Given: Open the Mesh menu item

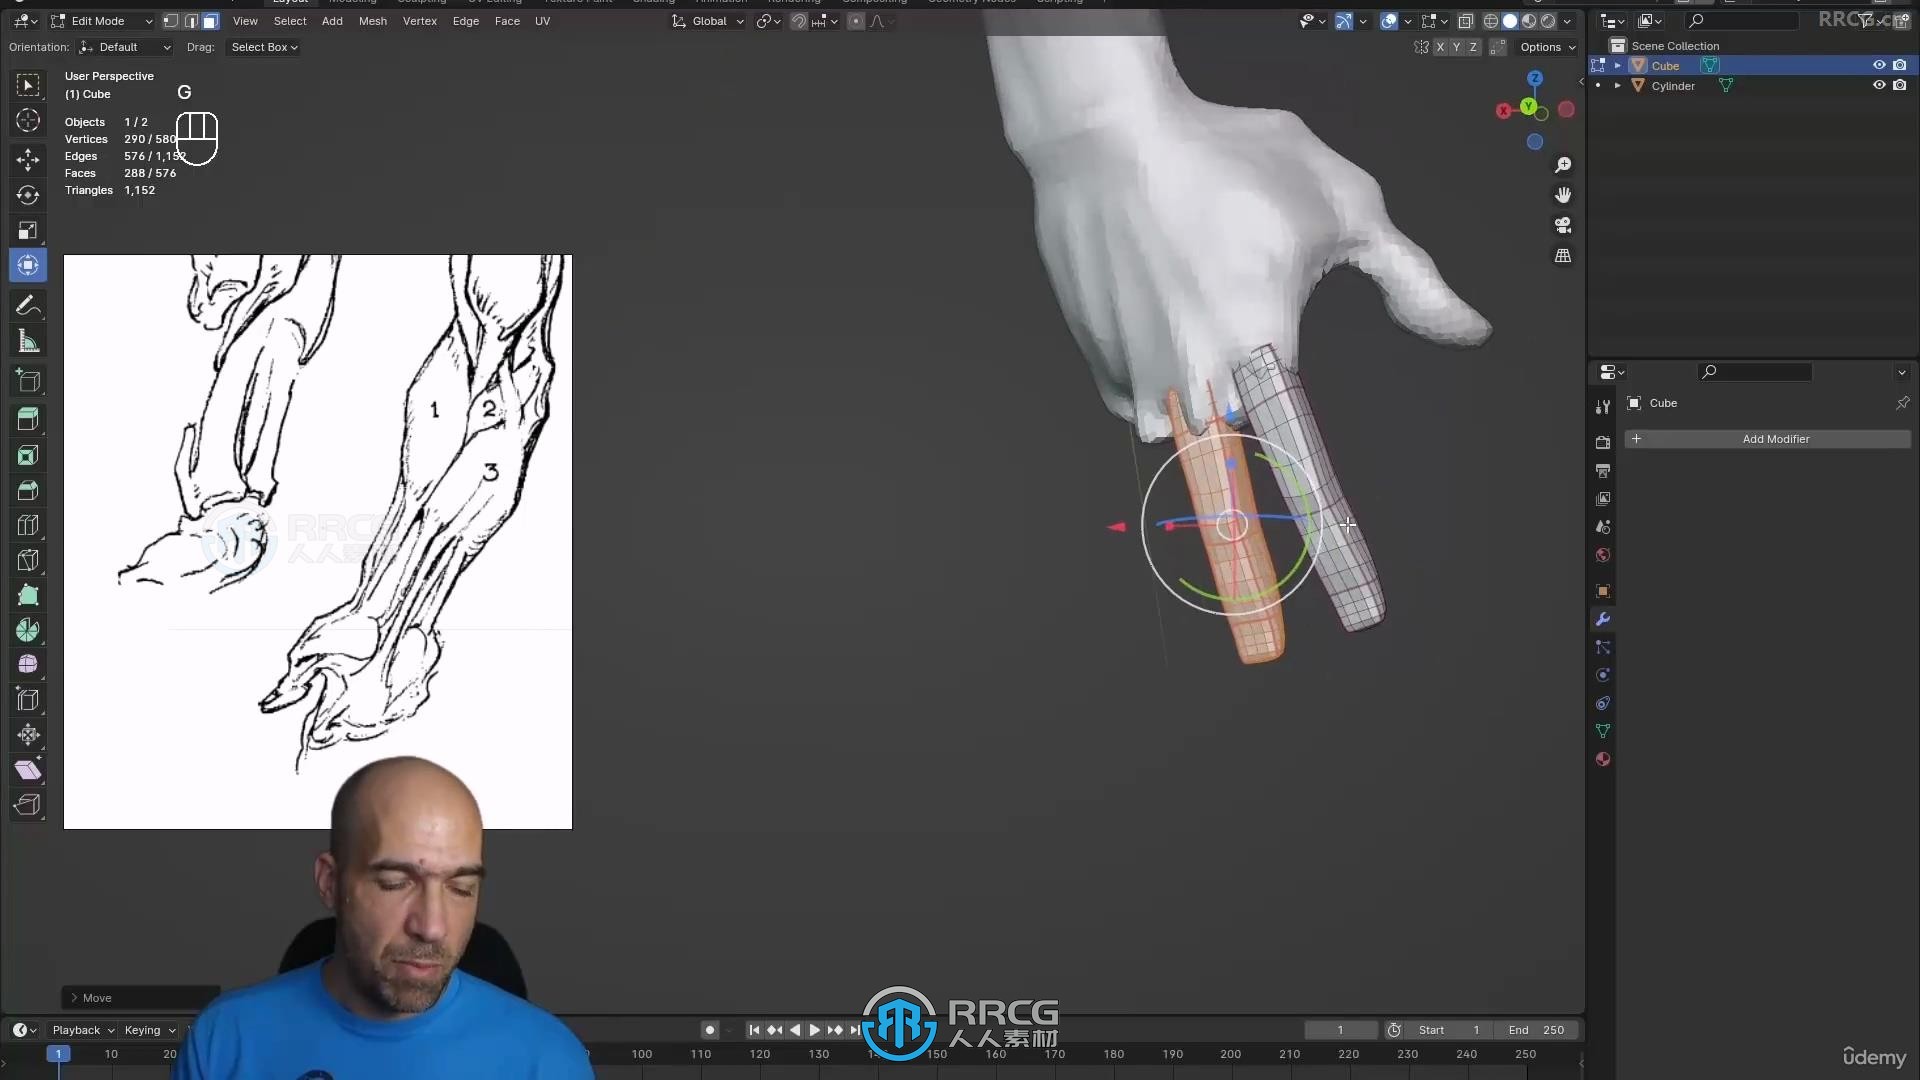Looking at the screenshot, I should 372,21.
